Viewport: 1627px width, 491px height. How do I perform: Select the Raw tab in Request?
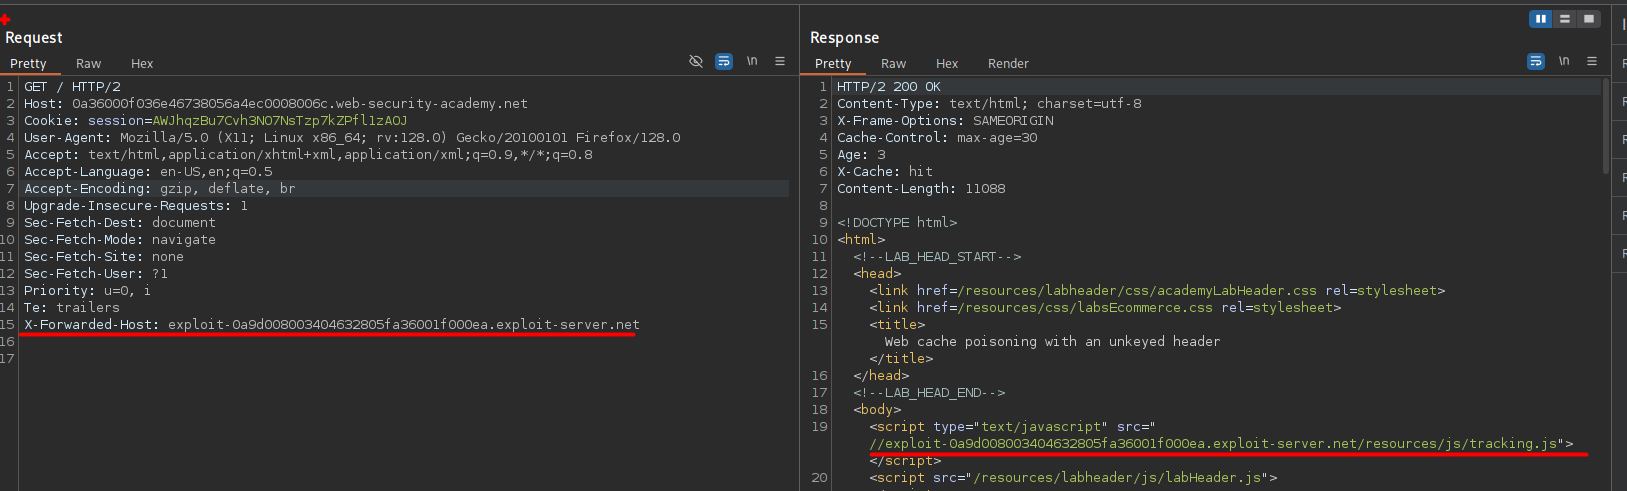point(88,63)
